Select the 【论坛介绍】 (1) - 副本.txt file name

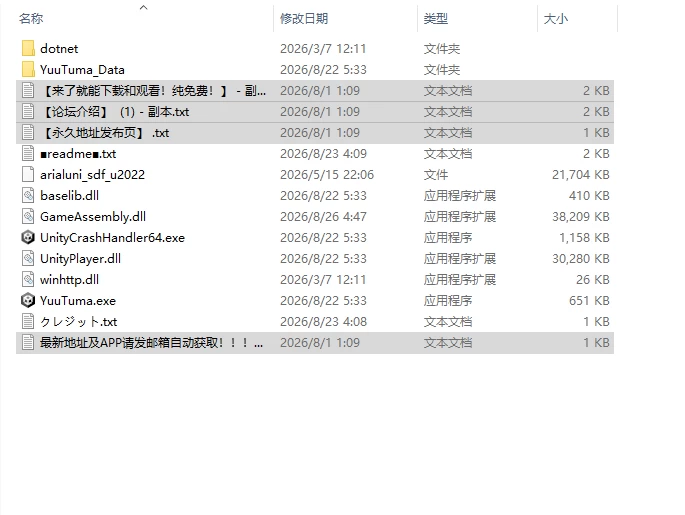[x=115, y=111]
